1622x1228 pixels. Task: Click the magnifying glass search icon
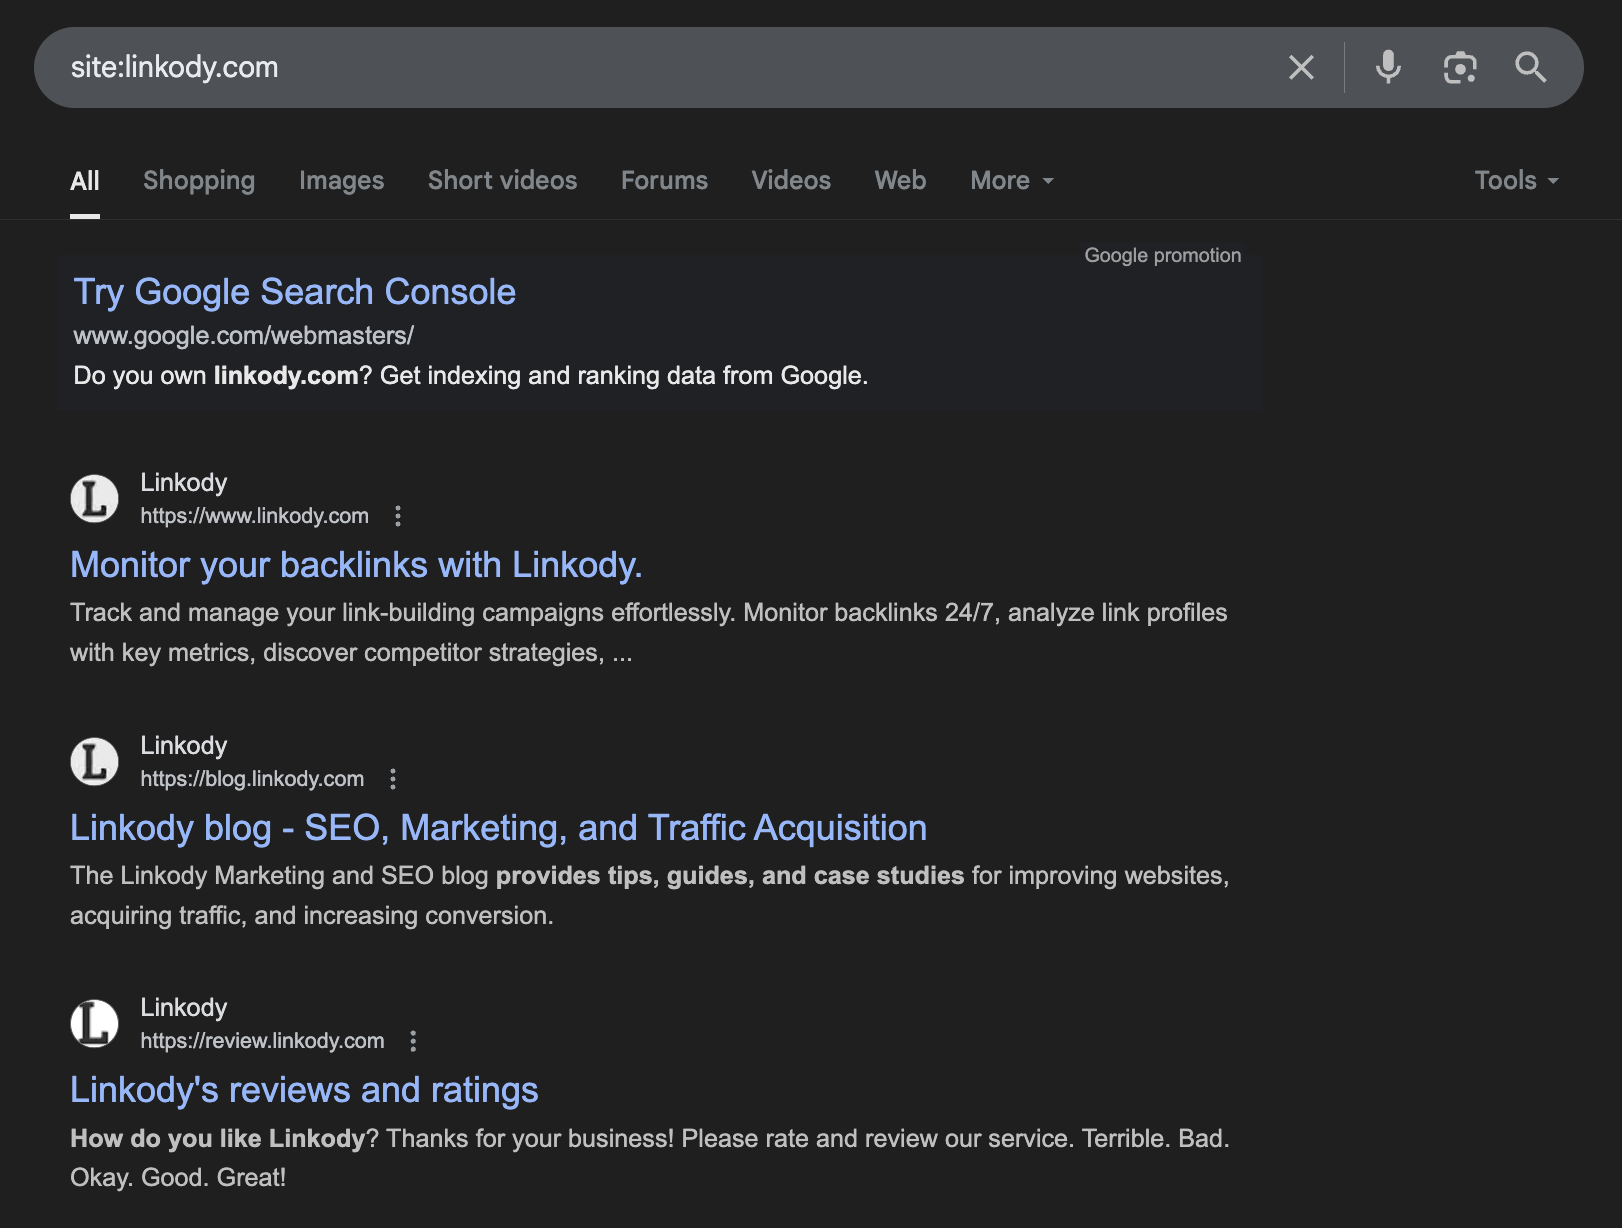click(x=1530, y=67)
